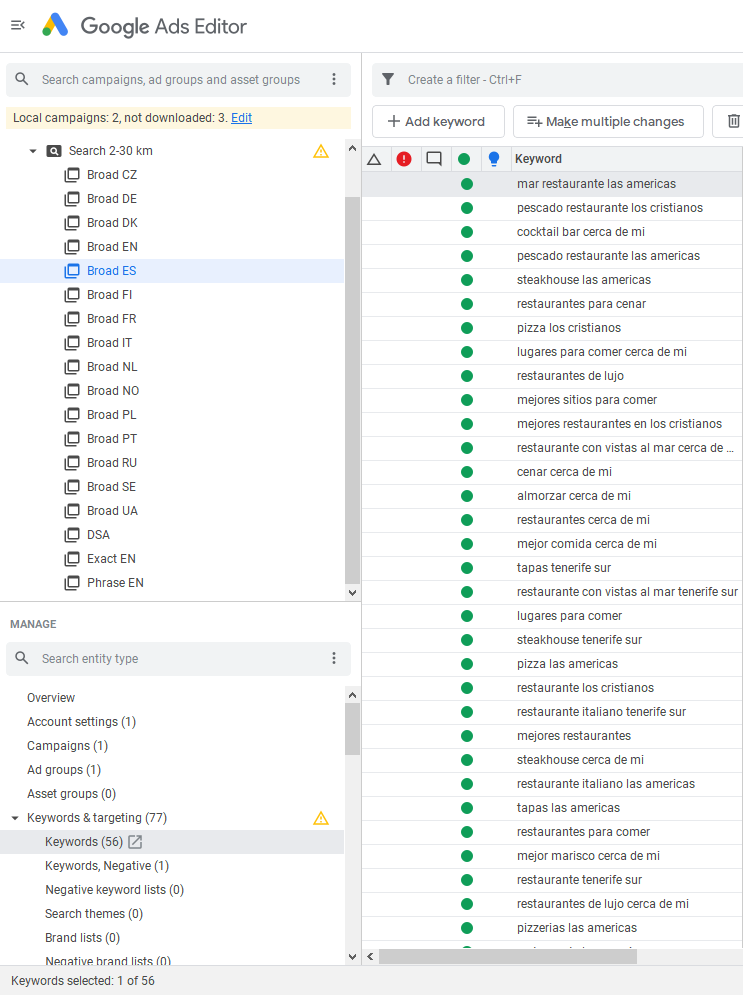Click warning icon next to Keywords & targeting
This screenshot has height=995, width=743.
coord(321,818)
